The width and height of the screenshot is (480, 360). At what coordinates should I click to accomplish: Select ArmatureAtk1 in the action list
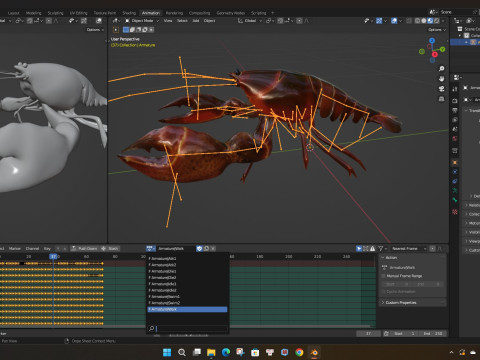tap(187, 258)
